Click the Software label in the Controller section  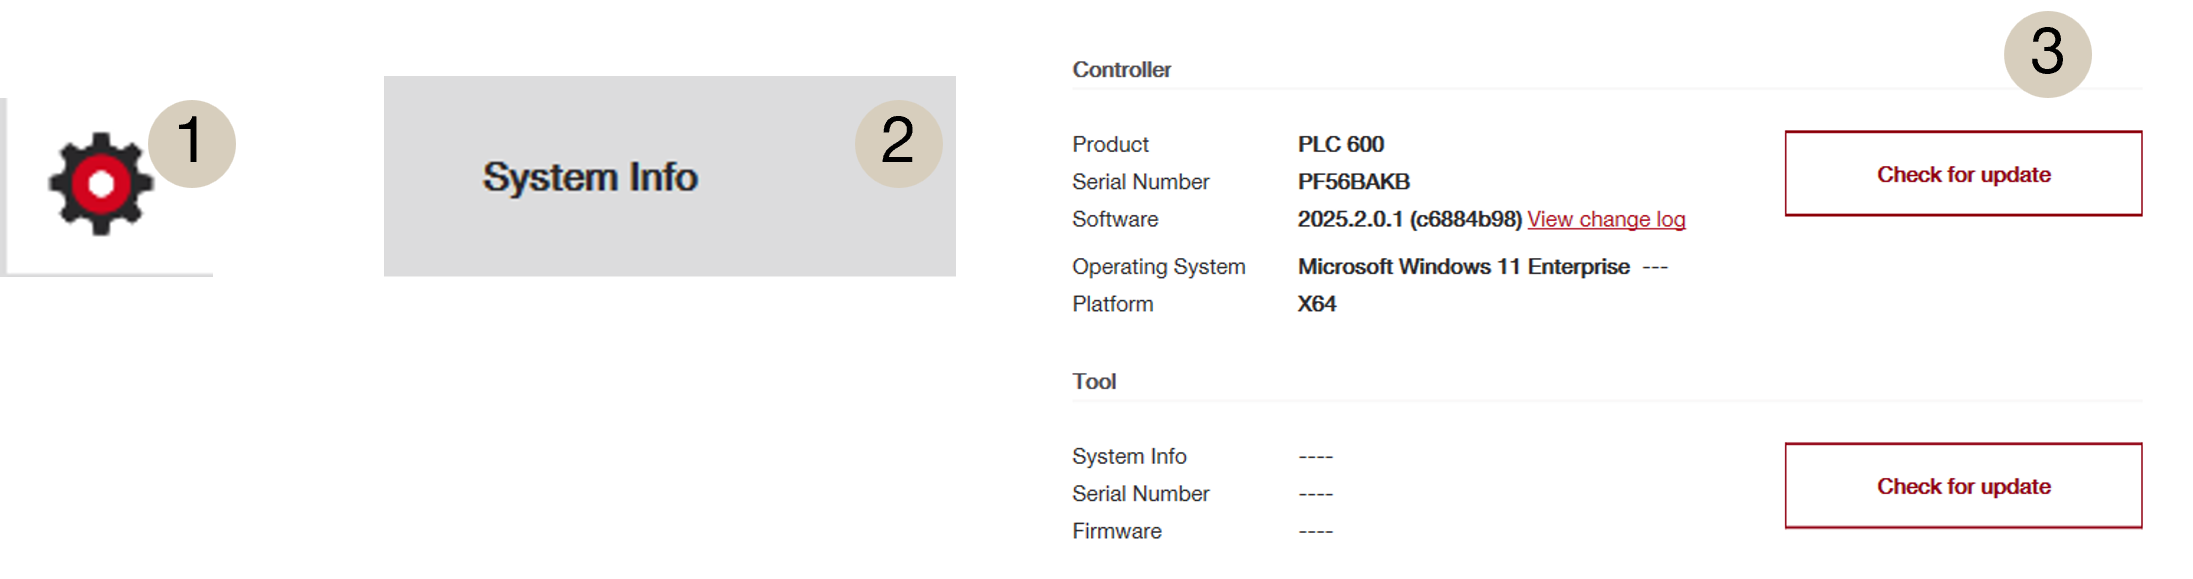coord(1115,220)
